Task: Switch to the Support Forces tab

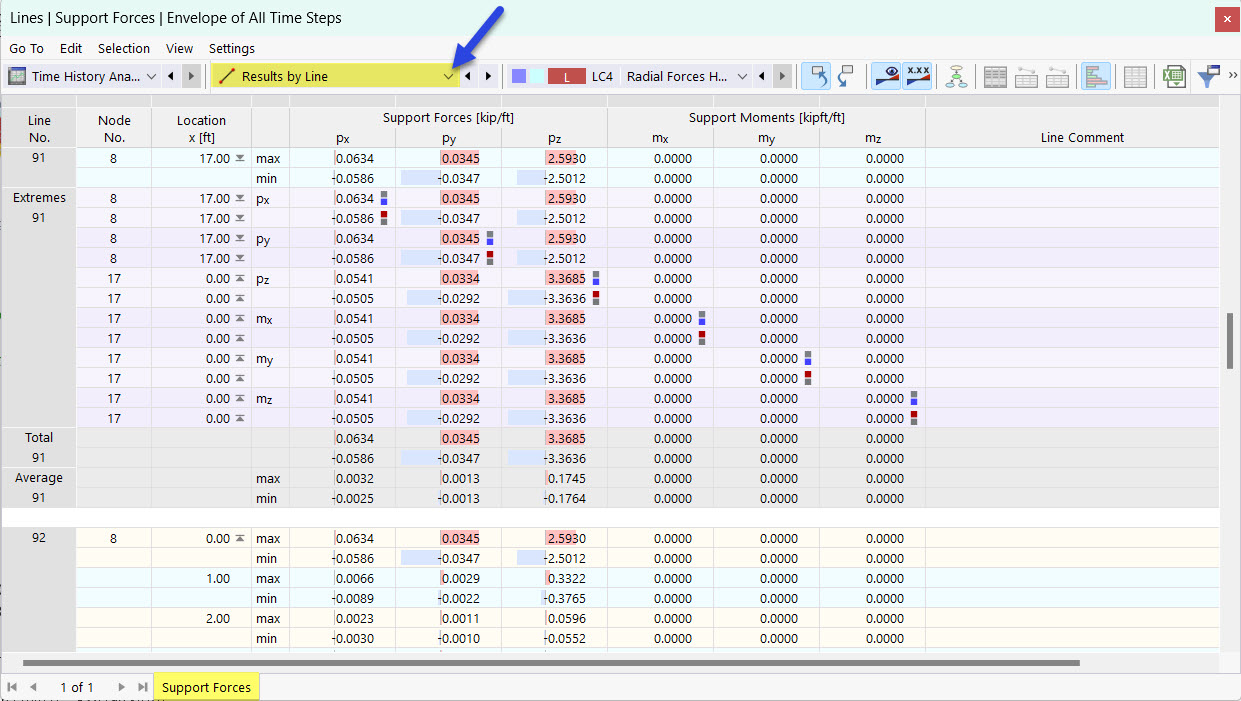Action: pyautogui.click(x=205, y=687)
